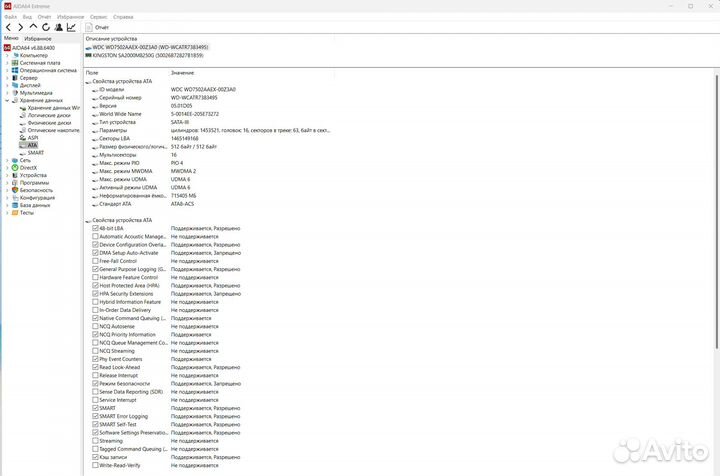Viewport: 720px width, 476px height.
Task: Select the SMART item in tree
Action: point(36,152)
